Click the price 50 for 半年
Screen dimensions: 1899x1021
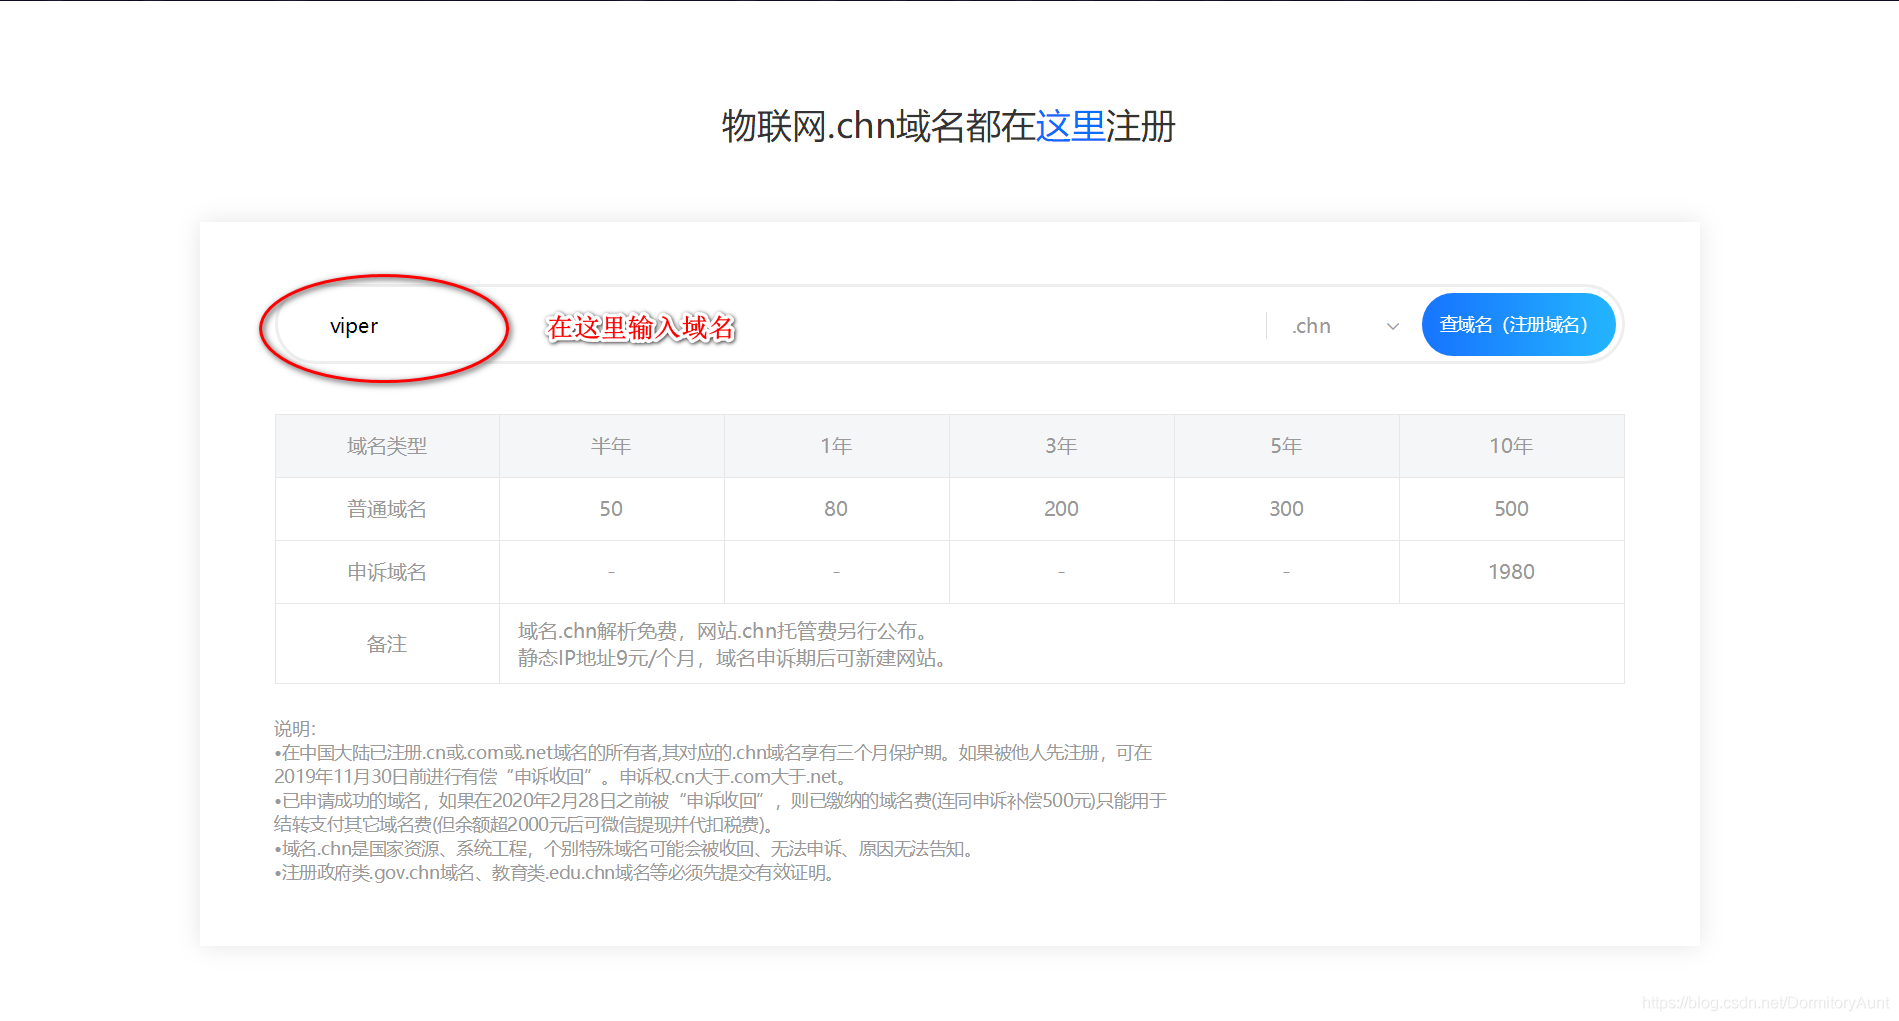coord(610,508)
